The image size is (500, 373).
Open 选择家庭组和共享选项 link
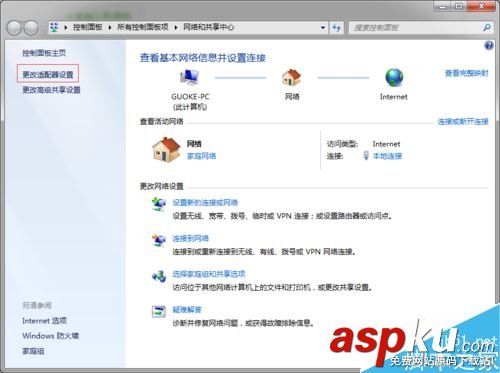(209, 274)
